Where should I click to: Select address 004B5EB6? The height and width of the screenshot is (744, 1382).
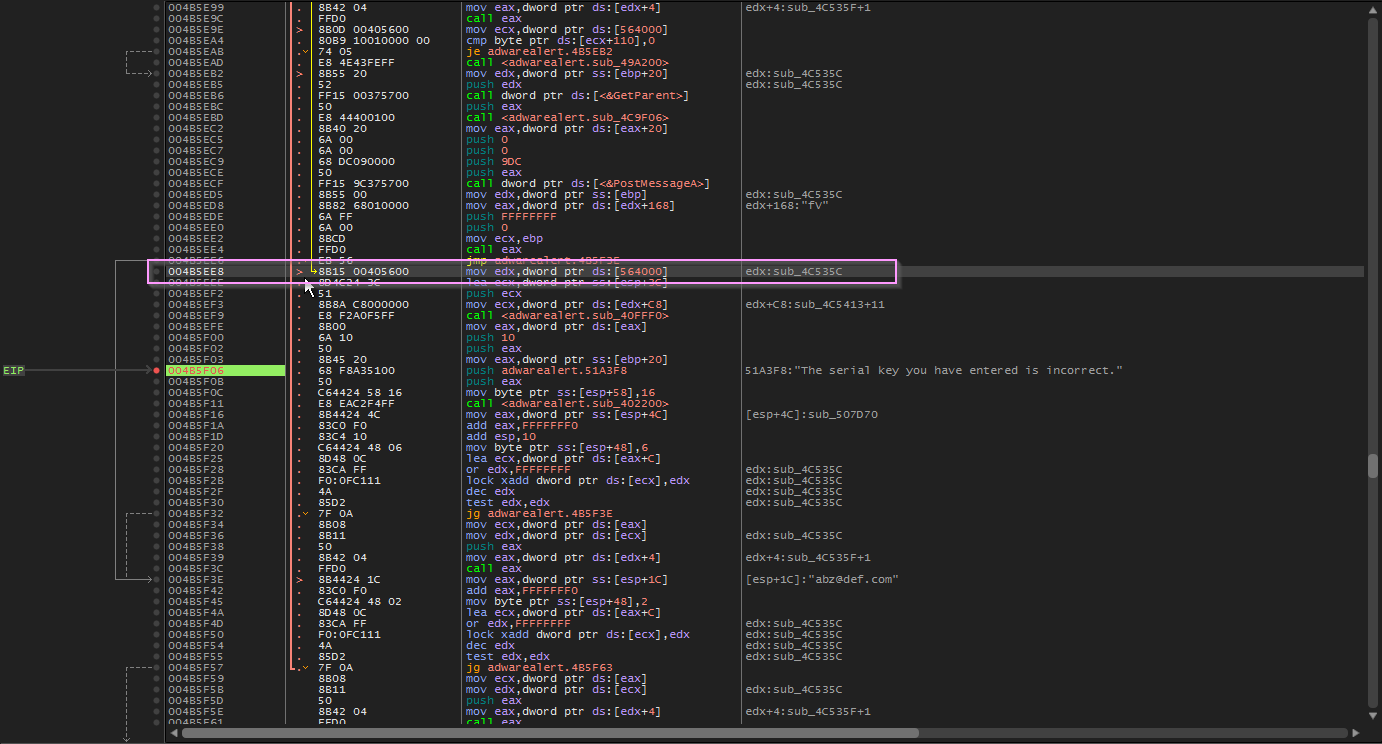pos(196,95)
